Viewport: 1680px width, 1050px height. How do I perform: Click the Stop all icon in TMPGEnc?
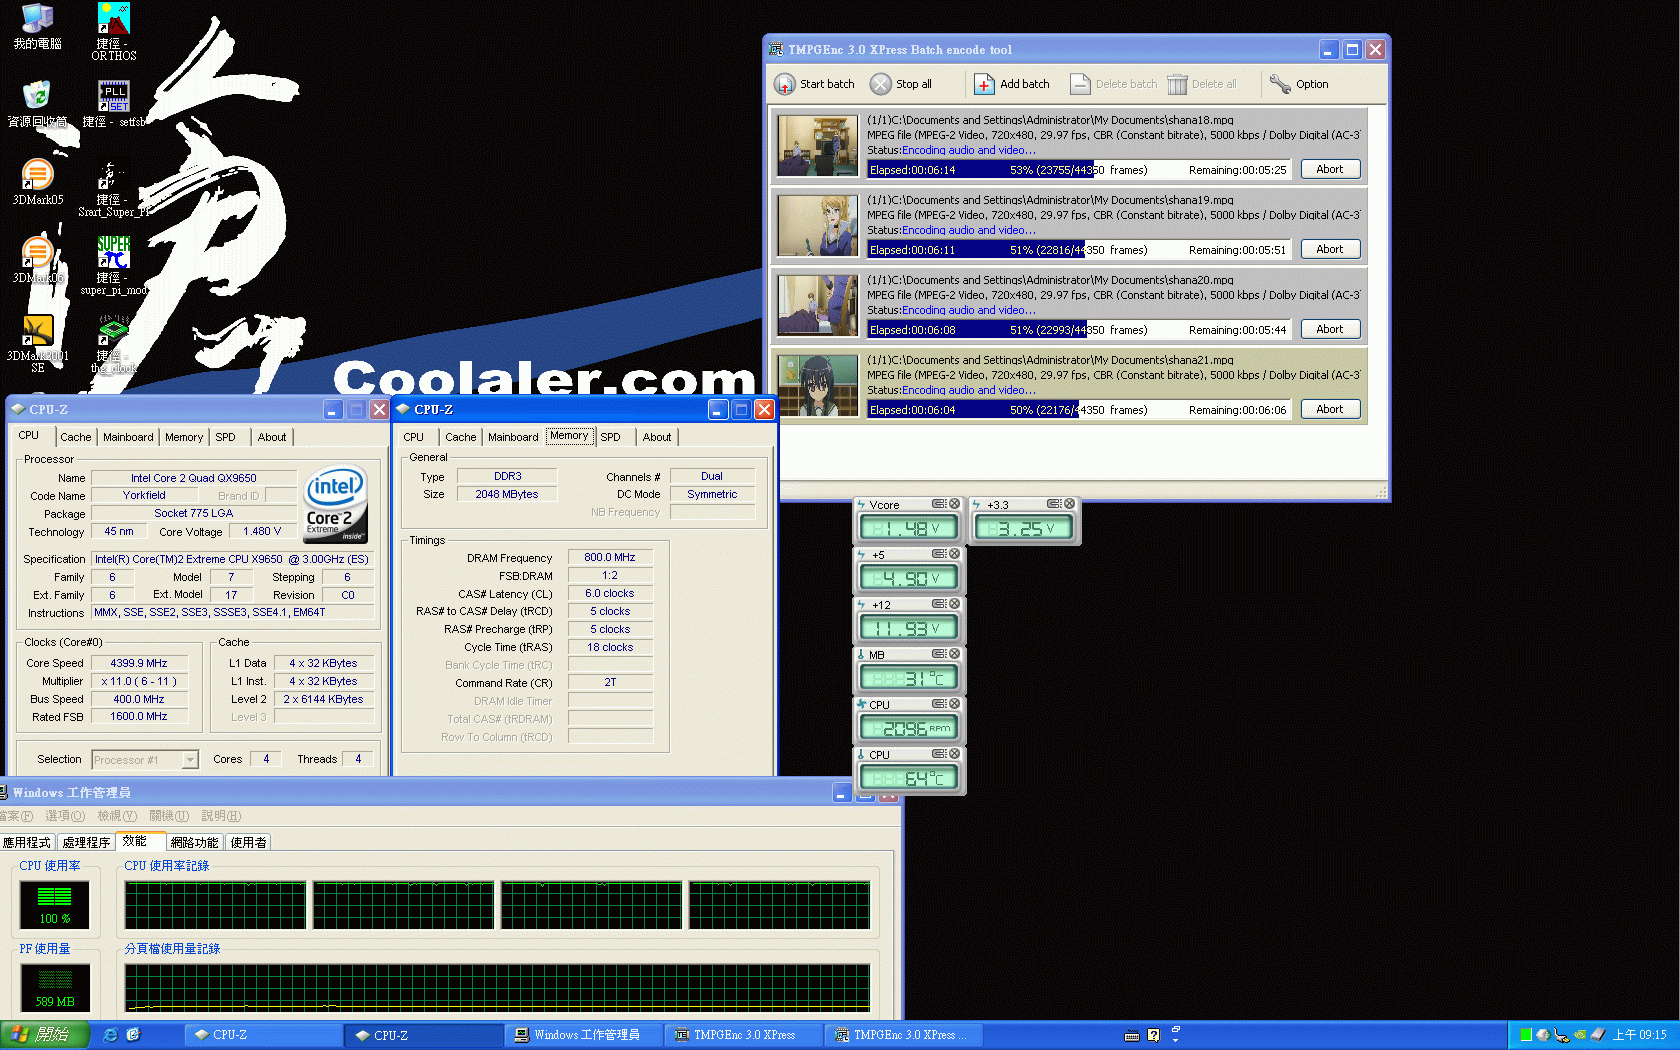tap(881, 84)
